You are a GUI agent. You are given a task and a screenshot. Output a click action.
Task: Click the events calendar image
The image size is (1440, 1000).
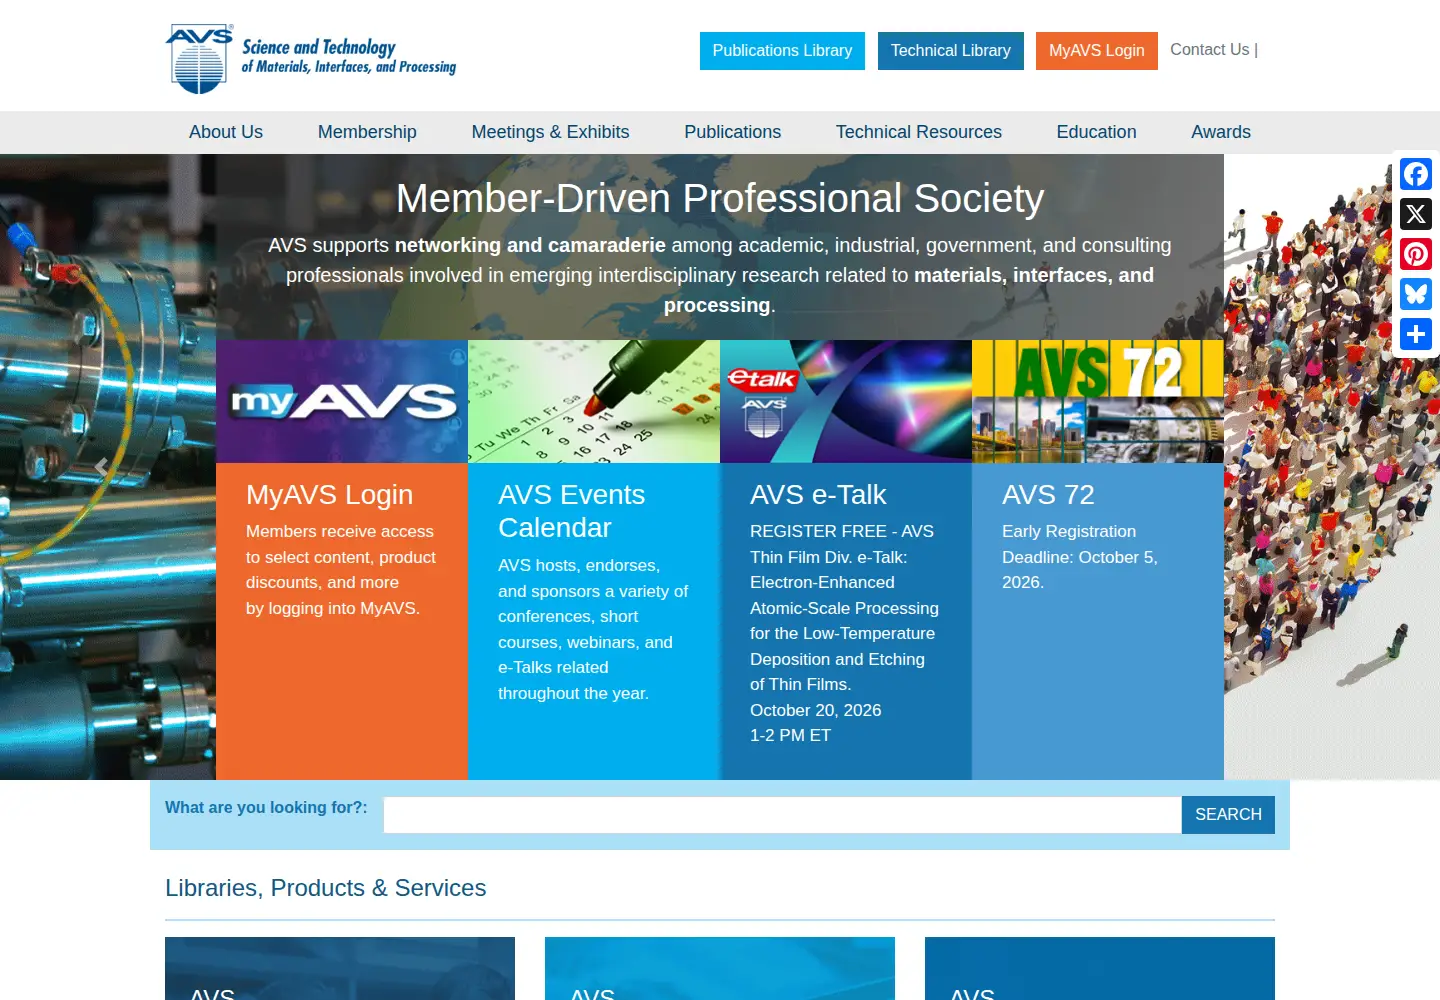click(x=594, y=401)
